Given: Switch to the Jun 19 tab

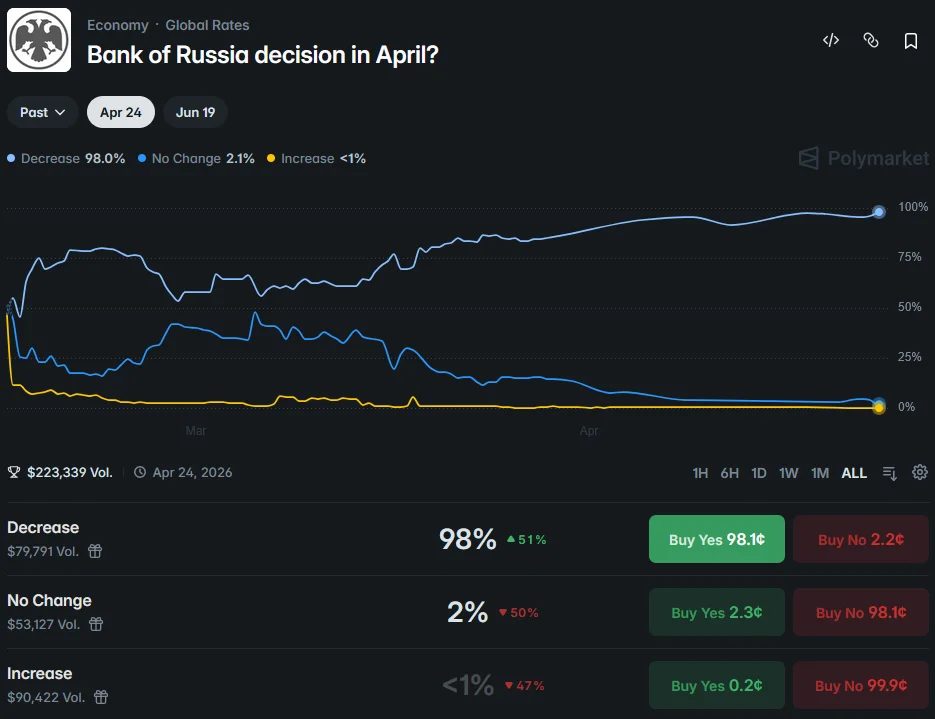Looking at the screenshot, I should 195,112.
